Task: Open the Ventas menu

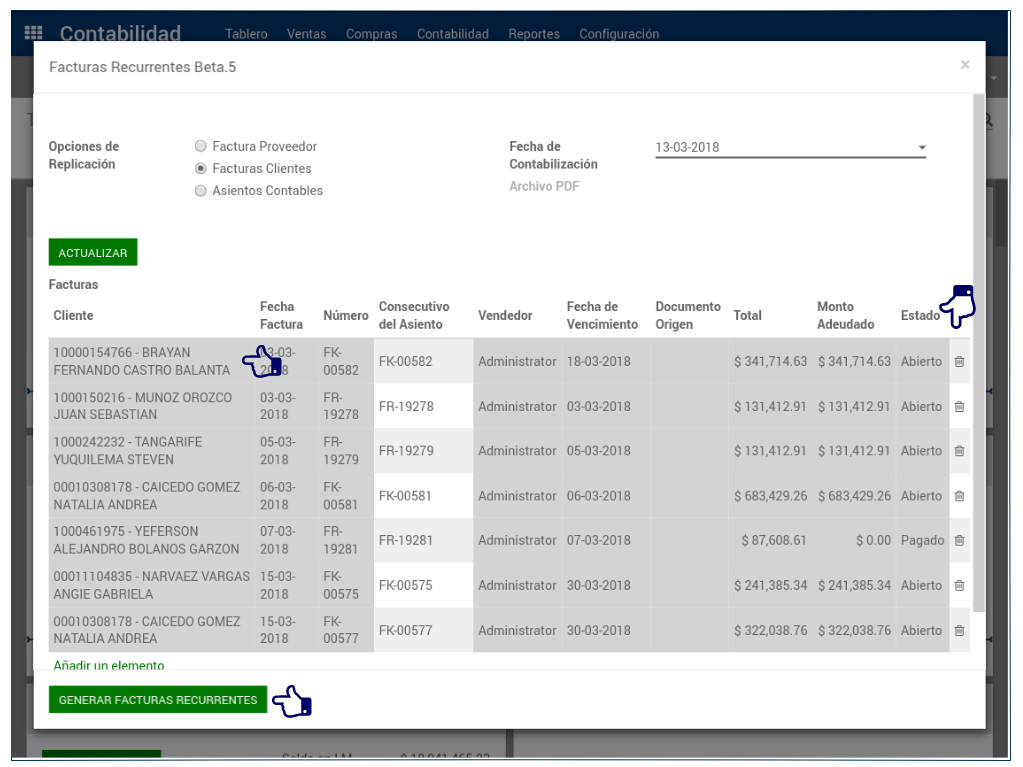Action: [x=306, y=34]
